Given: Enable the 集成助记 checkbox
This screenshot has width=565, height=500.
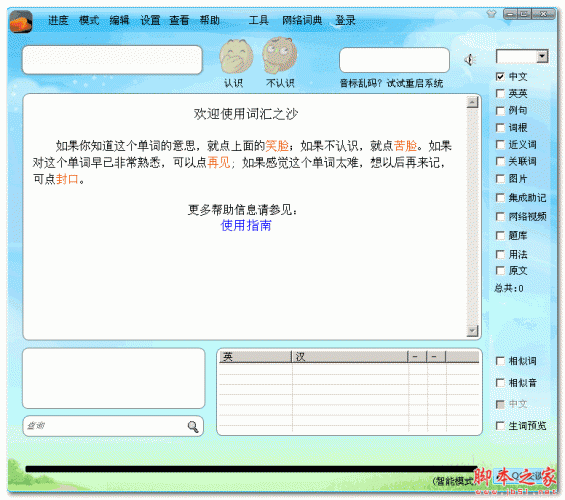Looking at the screenshot, I should point(500,198).
